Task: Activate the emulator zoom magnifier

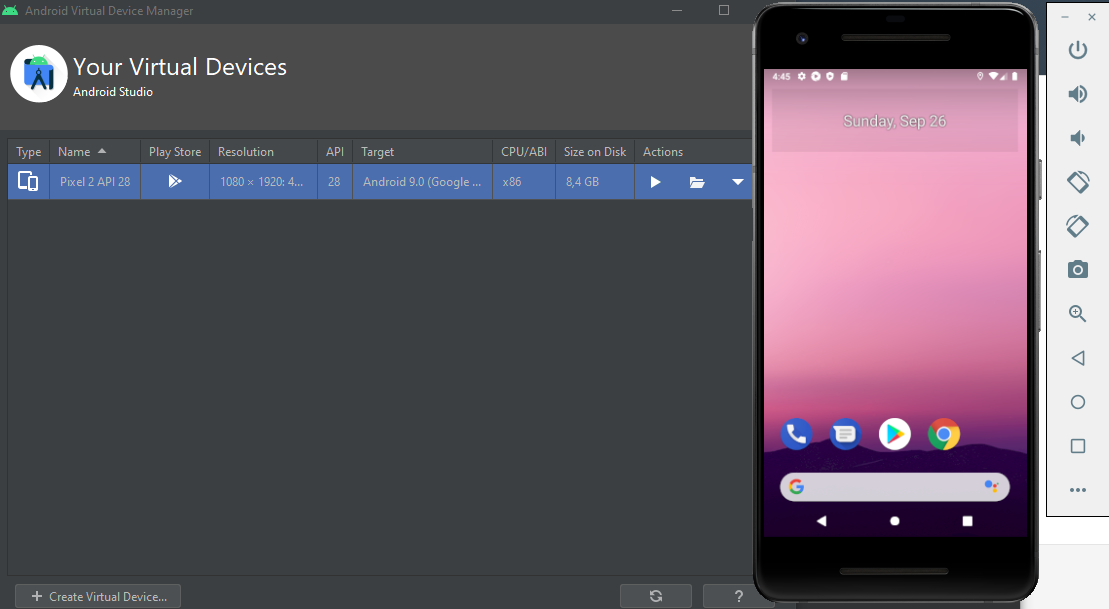Action: pyautogui.click(x=1077, y=313)
